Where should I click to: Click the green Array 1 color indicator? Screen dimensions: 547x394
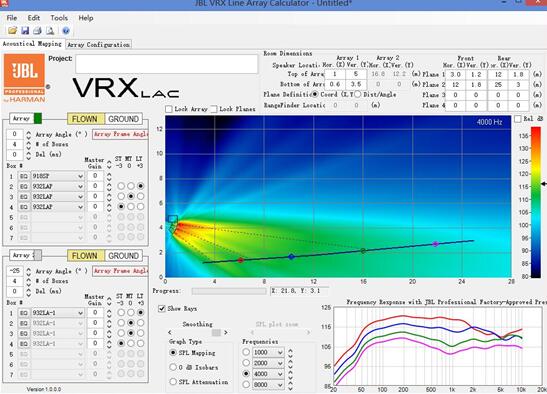point(38,118)
